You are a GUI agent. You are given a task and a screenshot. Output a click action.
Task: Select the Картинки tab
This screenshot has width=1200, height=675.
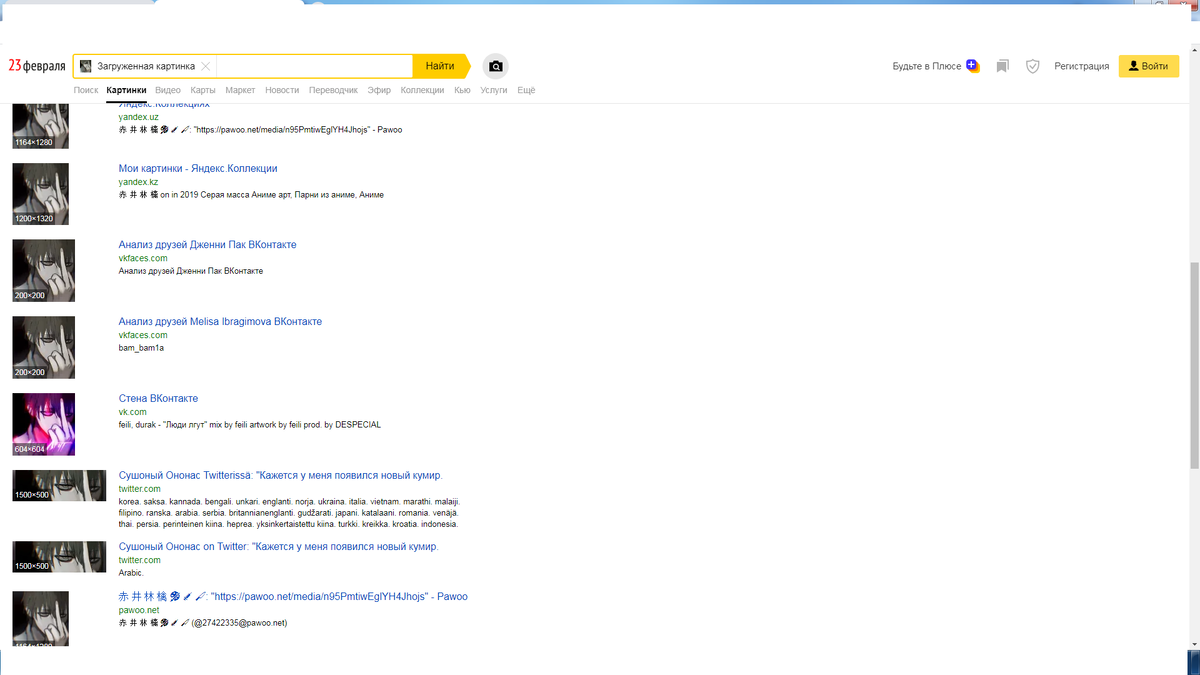(x=127, y=90)
